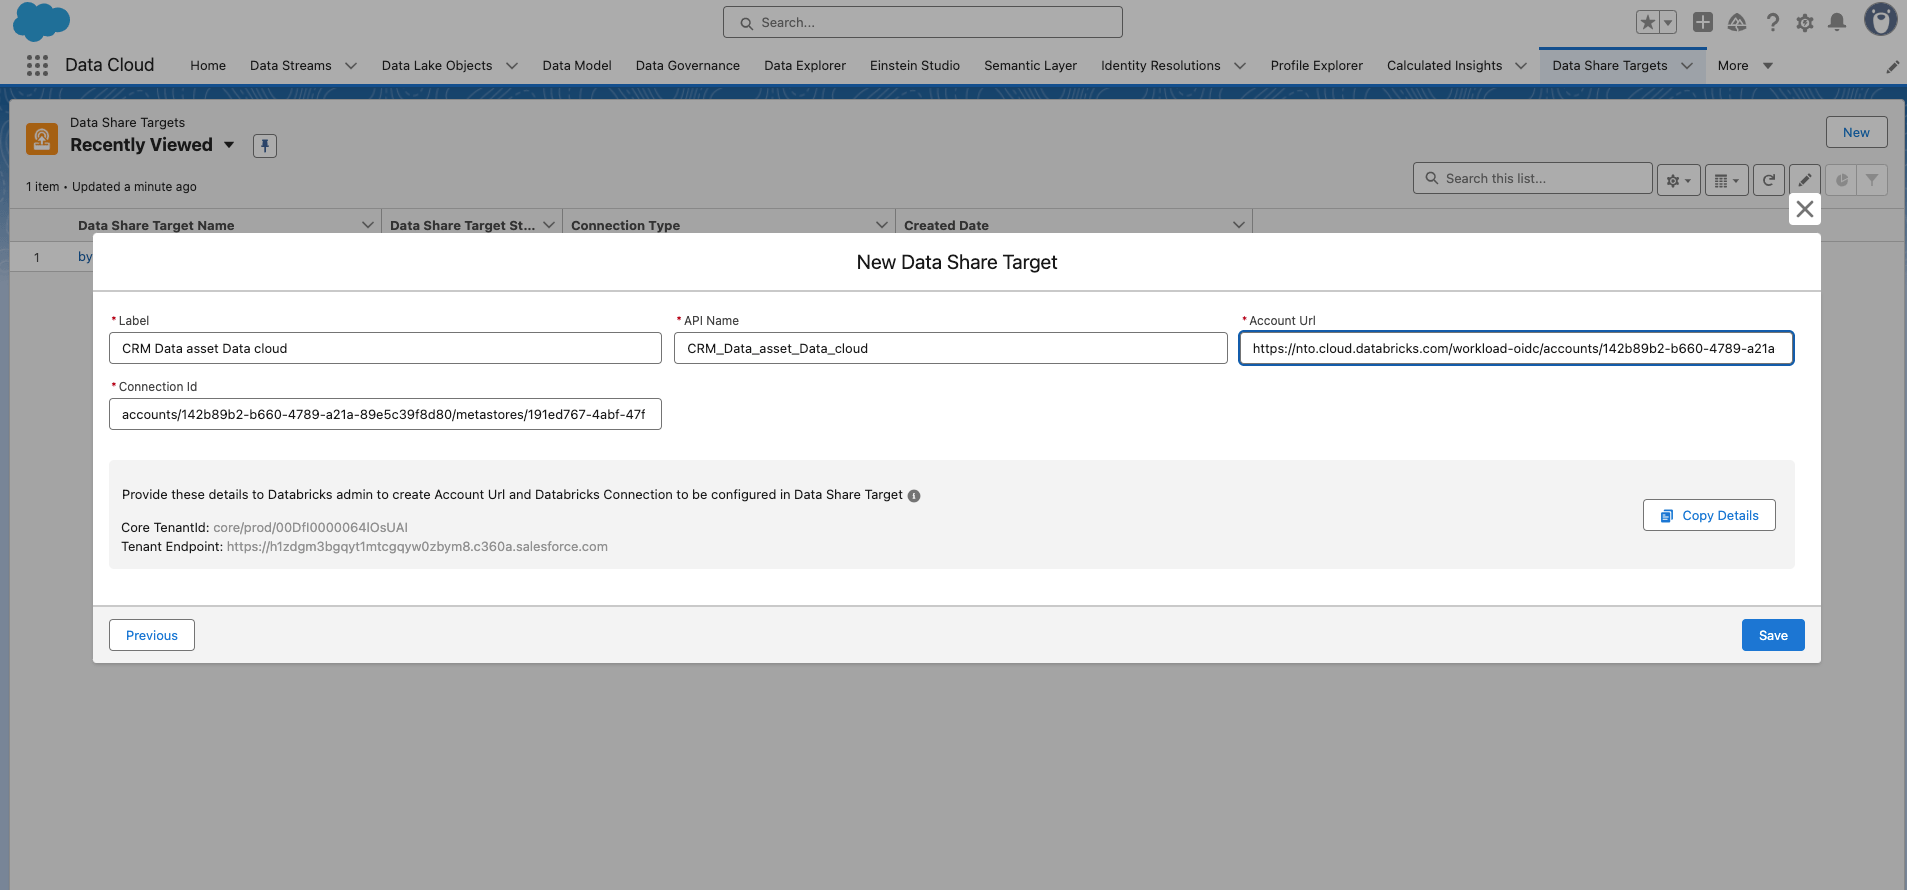Open the display as table dropdown

[x=1727, y=180]
